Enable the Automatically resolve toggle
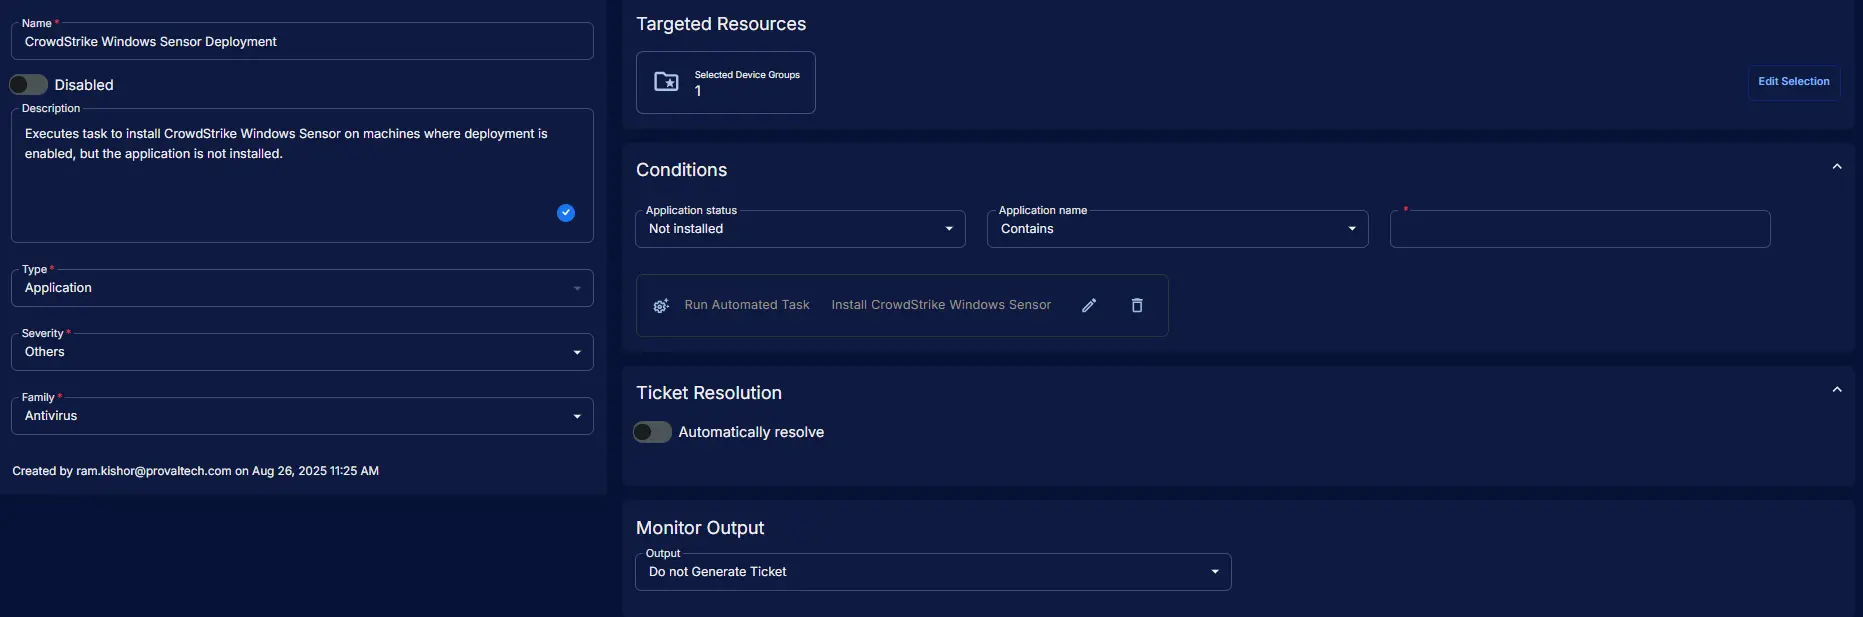The width and height of the screenshot is (1863, 617). [x=652, y=432]
